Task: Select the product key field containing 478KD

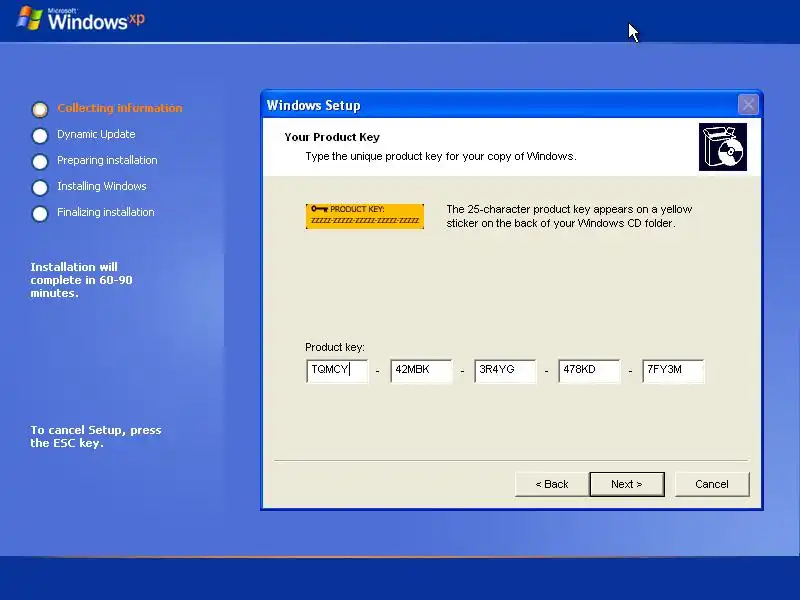Action: coord(589,371)
